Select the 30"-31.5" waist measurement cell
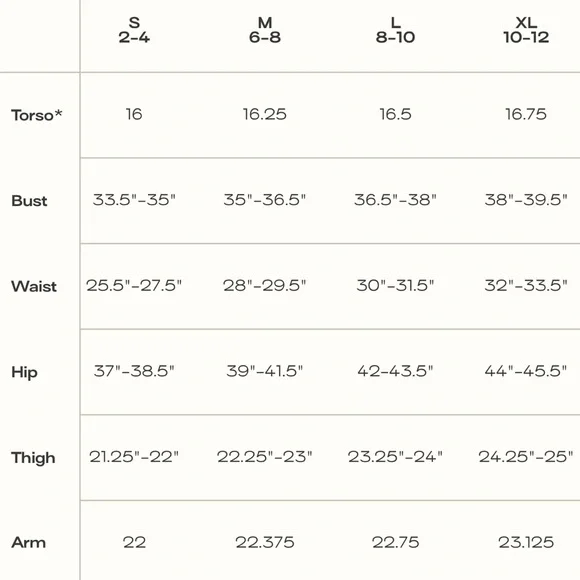Image resolution: width=580 pixels, height=580 pixels. 395,285
